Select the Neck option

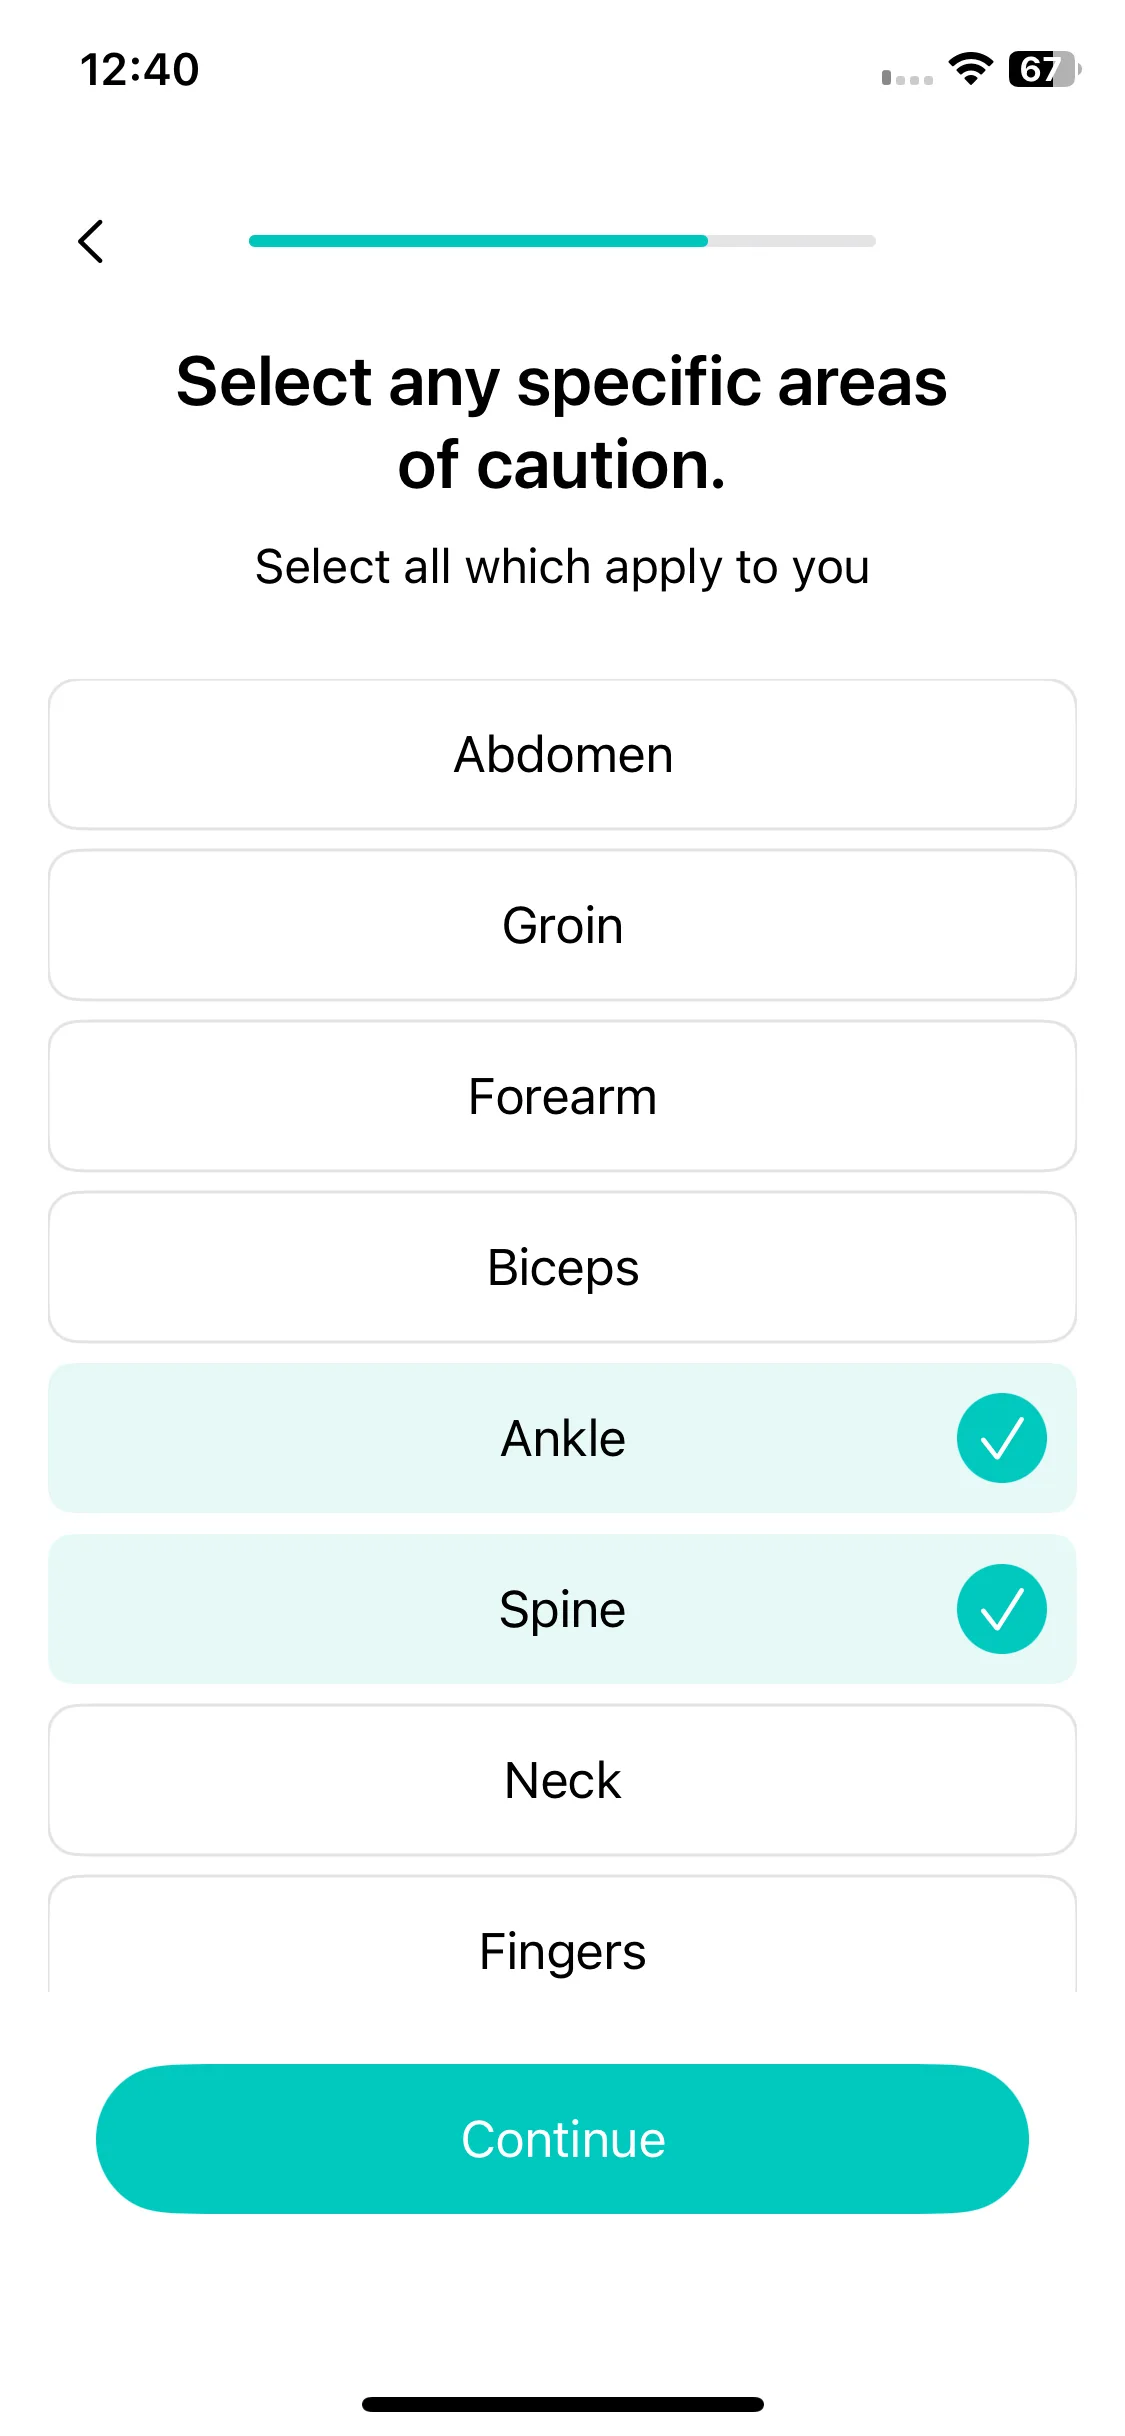[562, 1780]
